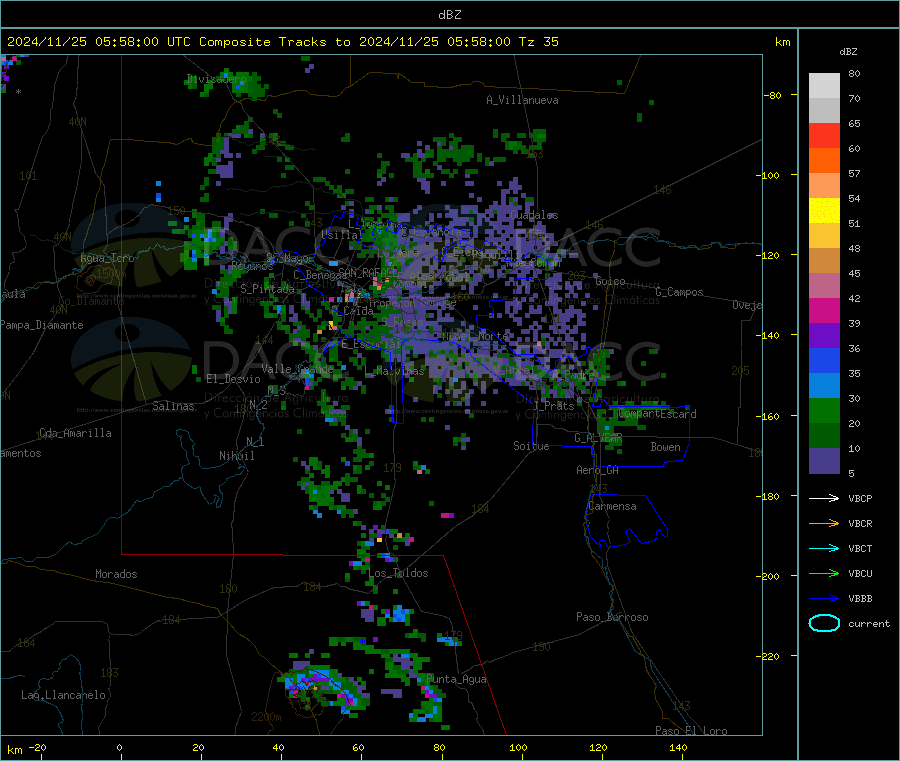The height and width of the screenshot is (761, 900).
Task: Click the orange VBCR arrow icon
Action: pyautogui.click(x=824, y=523)
